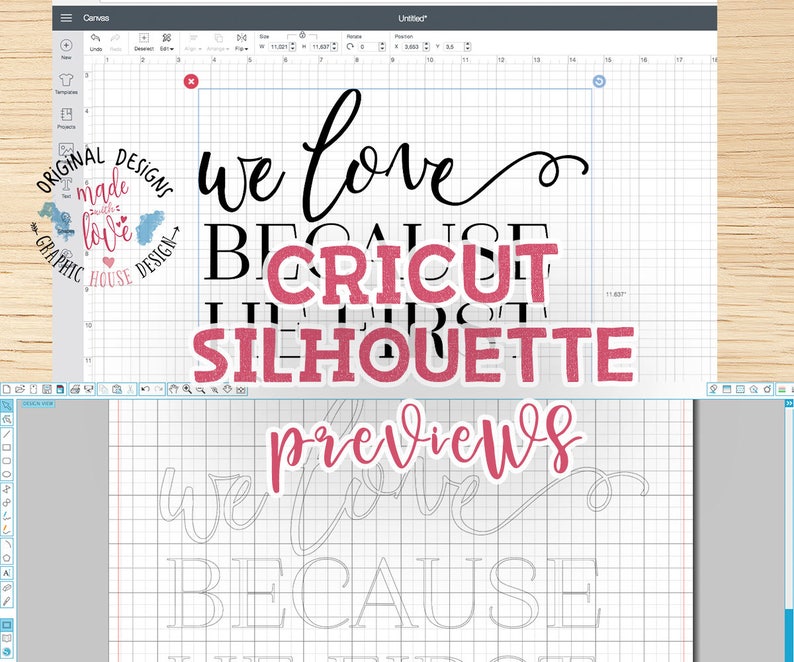Save to SD card icon in Silhouette
The image size is (794, 662).
point(60,389)
